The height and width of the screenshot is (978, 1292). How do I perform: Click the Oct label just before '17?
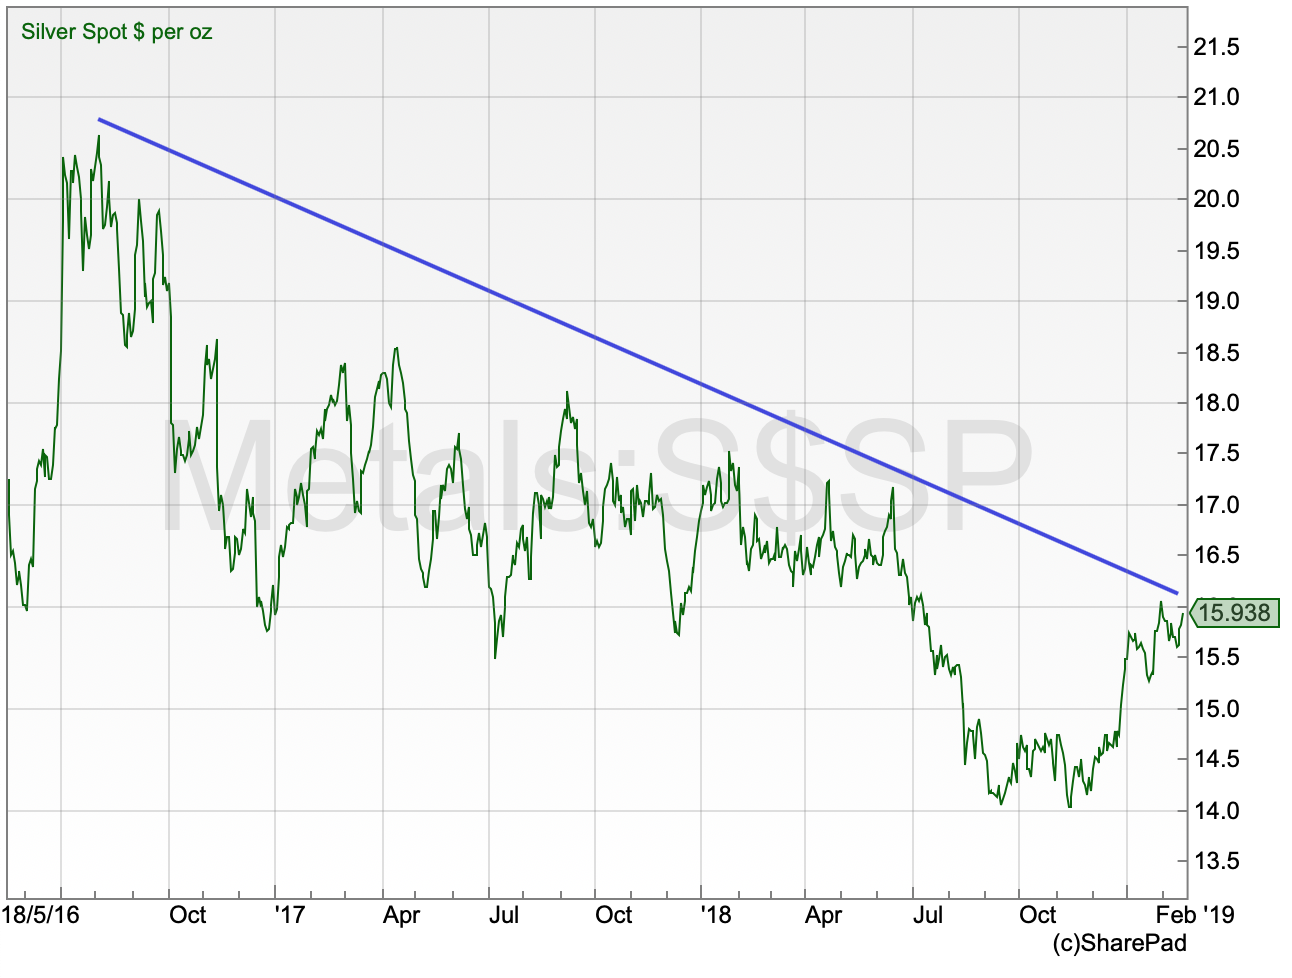pyautogui.click(x=187, y=915)
